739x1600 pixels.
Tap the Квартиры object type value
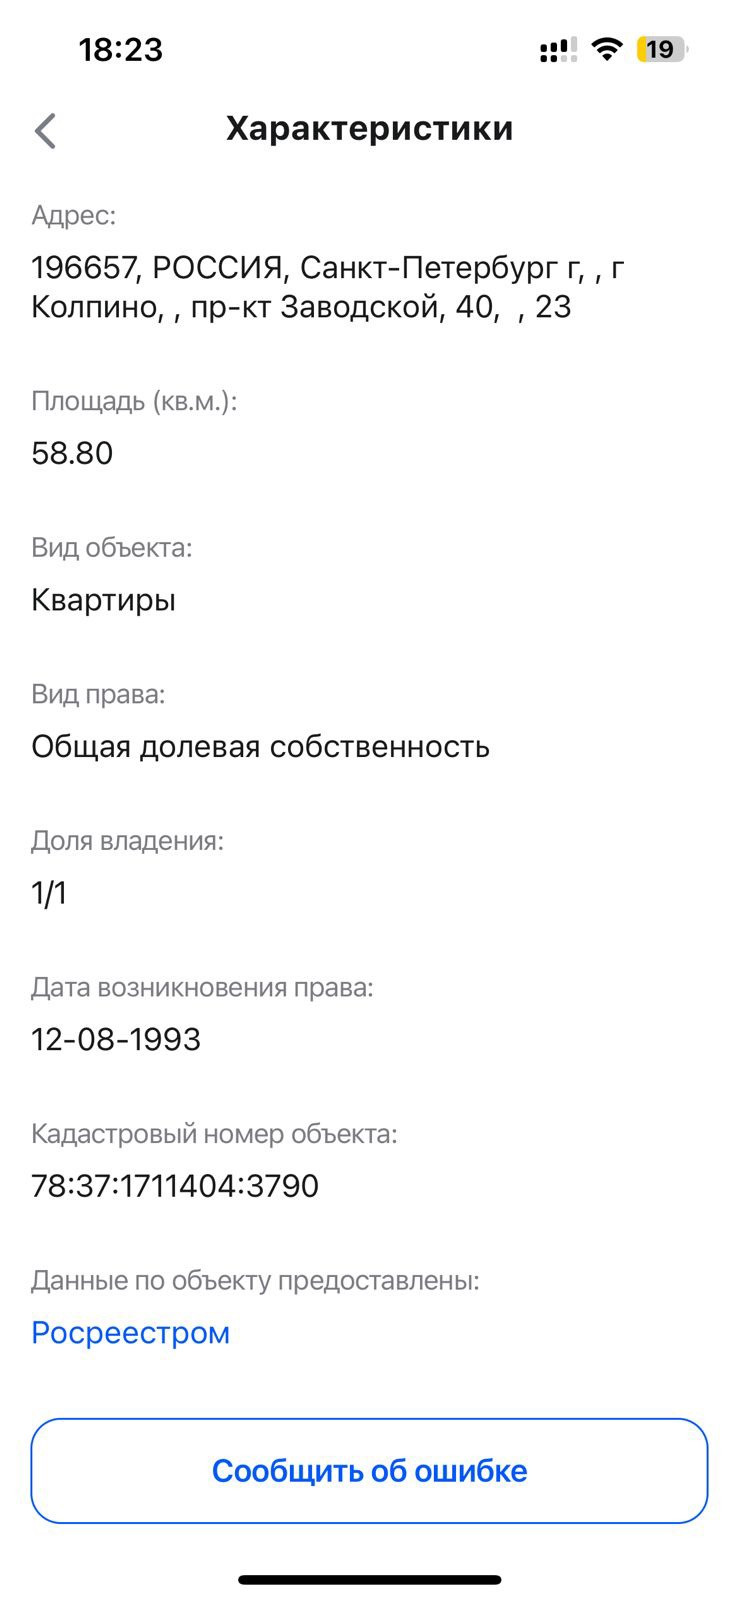click(x=103, y=600)
